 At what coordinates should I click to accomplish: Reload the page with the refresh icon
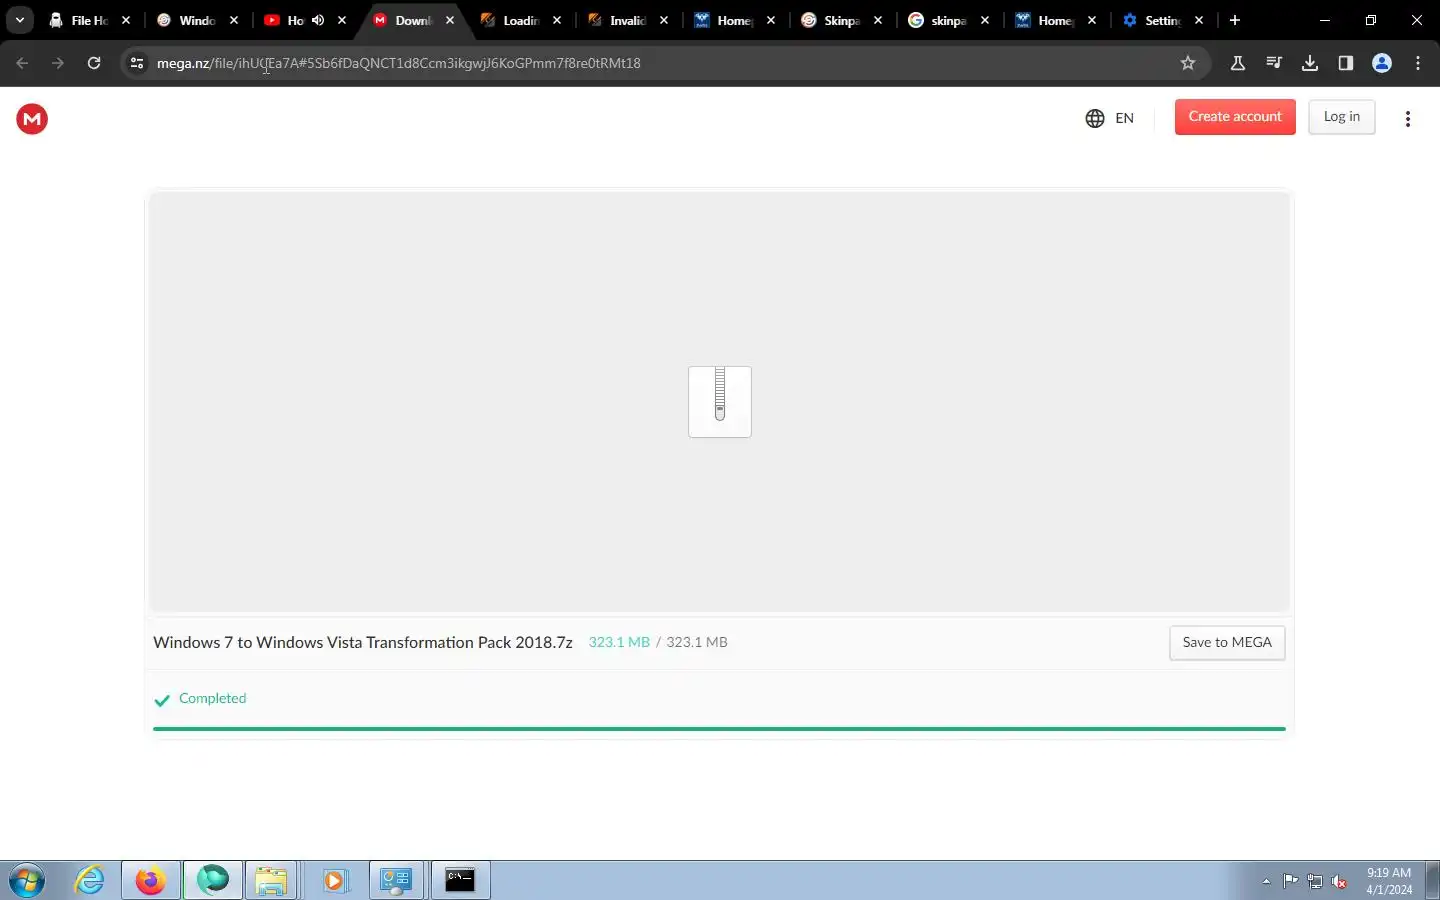pos(94,63)
